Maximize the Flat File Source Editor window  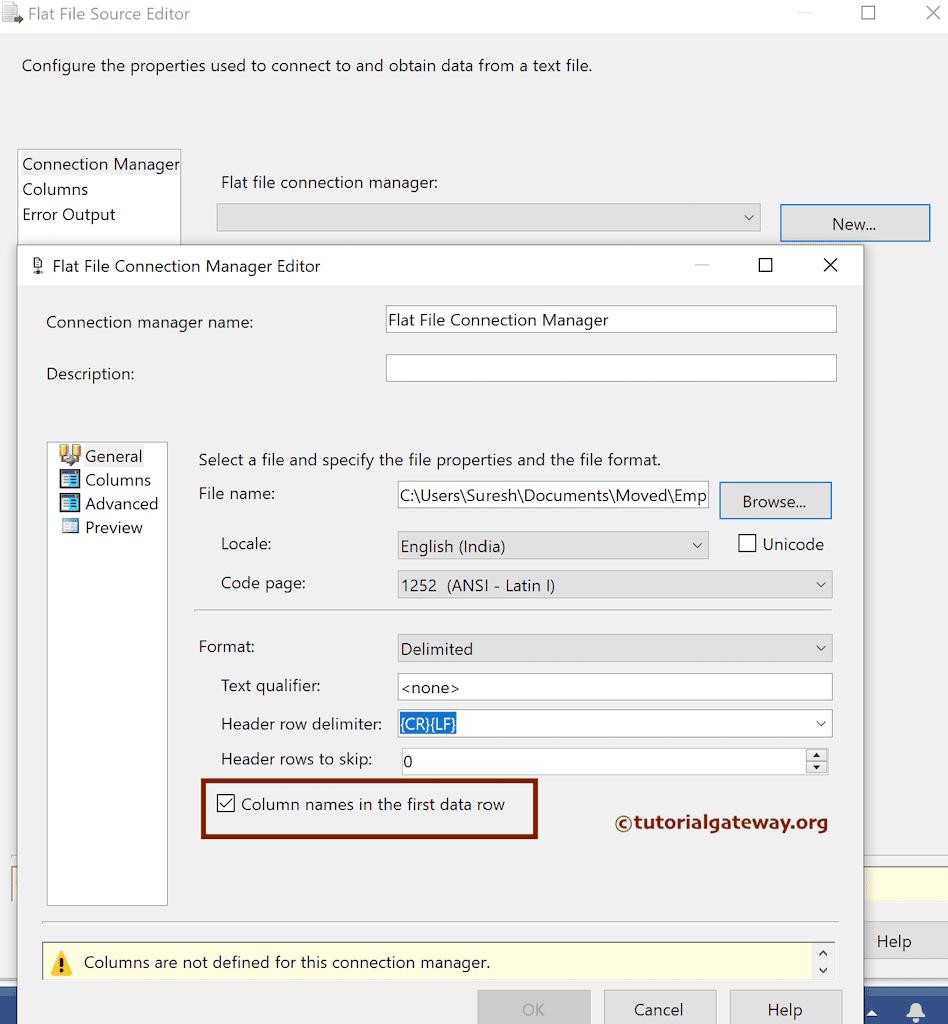868,12
